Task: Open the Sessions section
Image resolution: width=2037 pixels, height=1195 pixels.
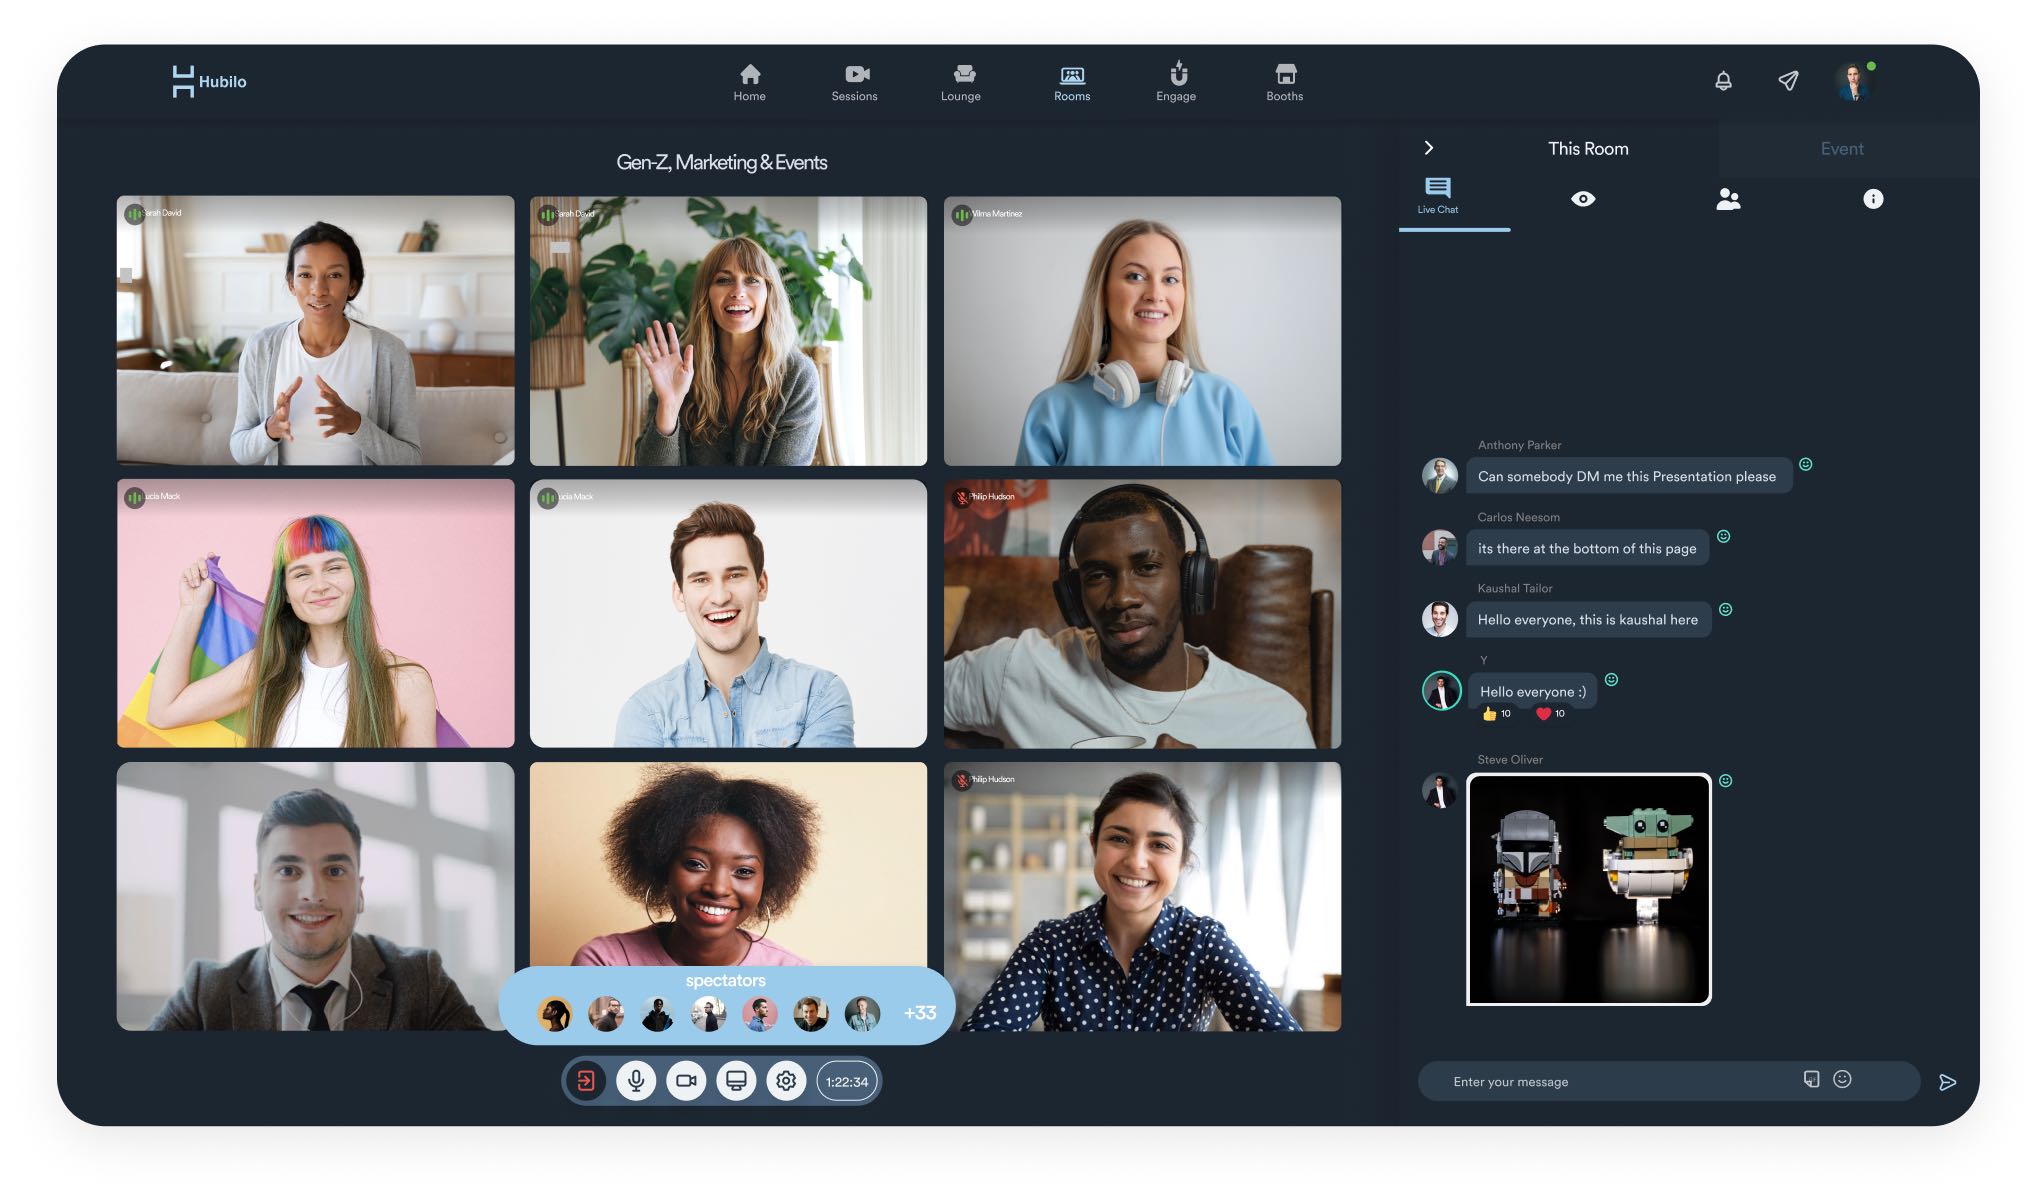Action: point(854,82)
